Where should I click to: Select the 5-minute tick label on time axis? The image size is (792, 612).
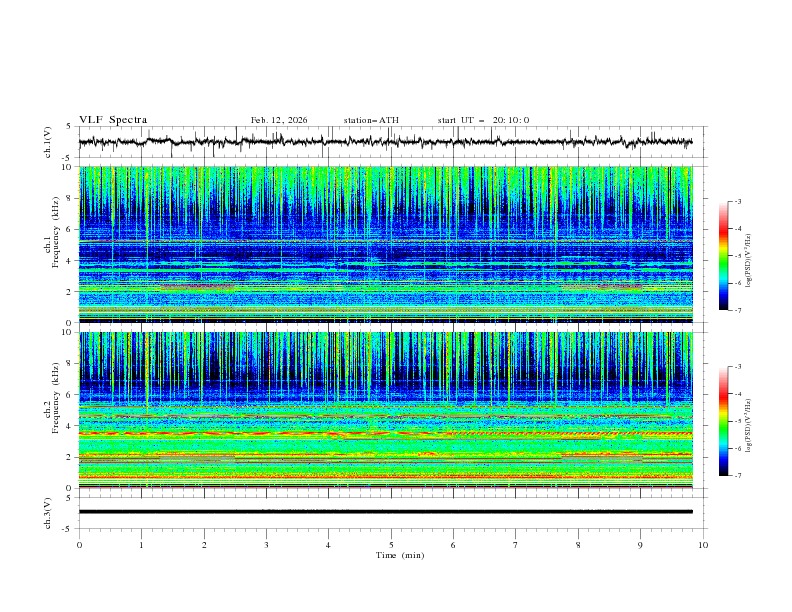[391, 545]
